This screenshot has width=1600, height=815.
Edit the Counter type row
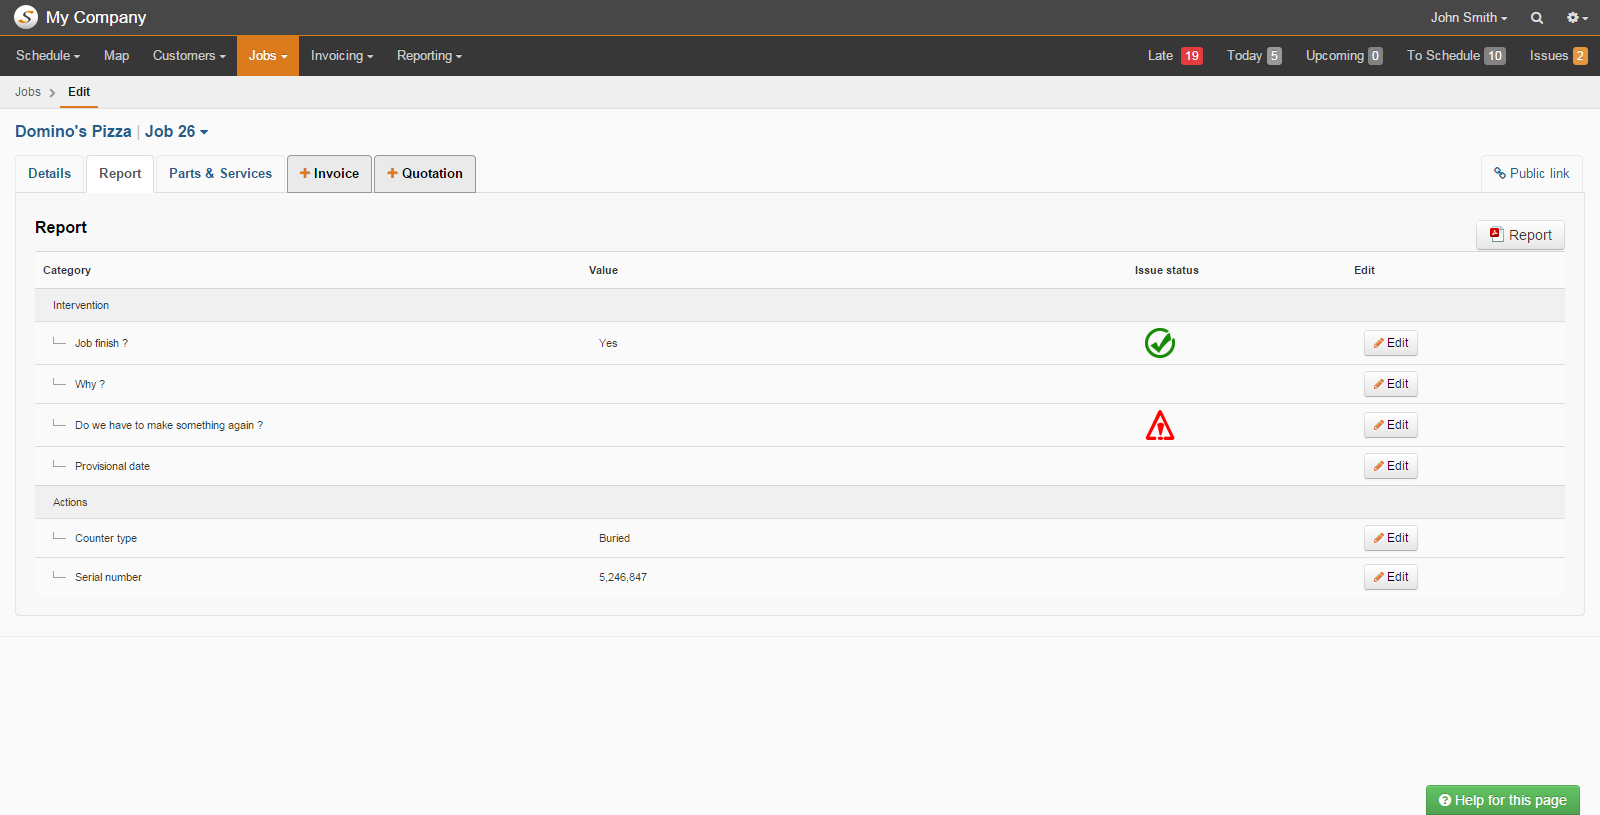tap(1390, 538)
